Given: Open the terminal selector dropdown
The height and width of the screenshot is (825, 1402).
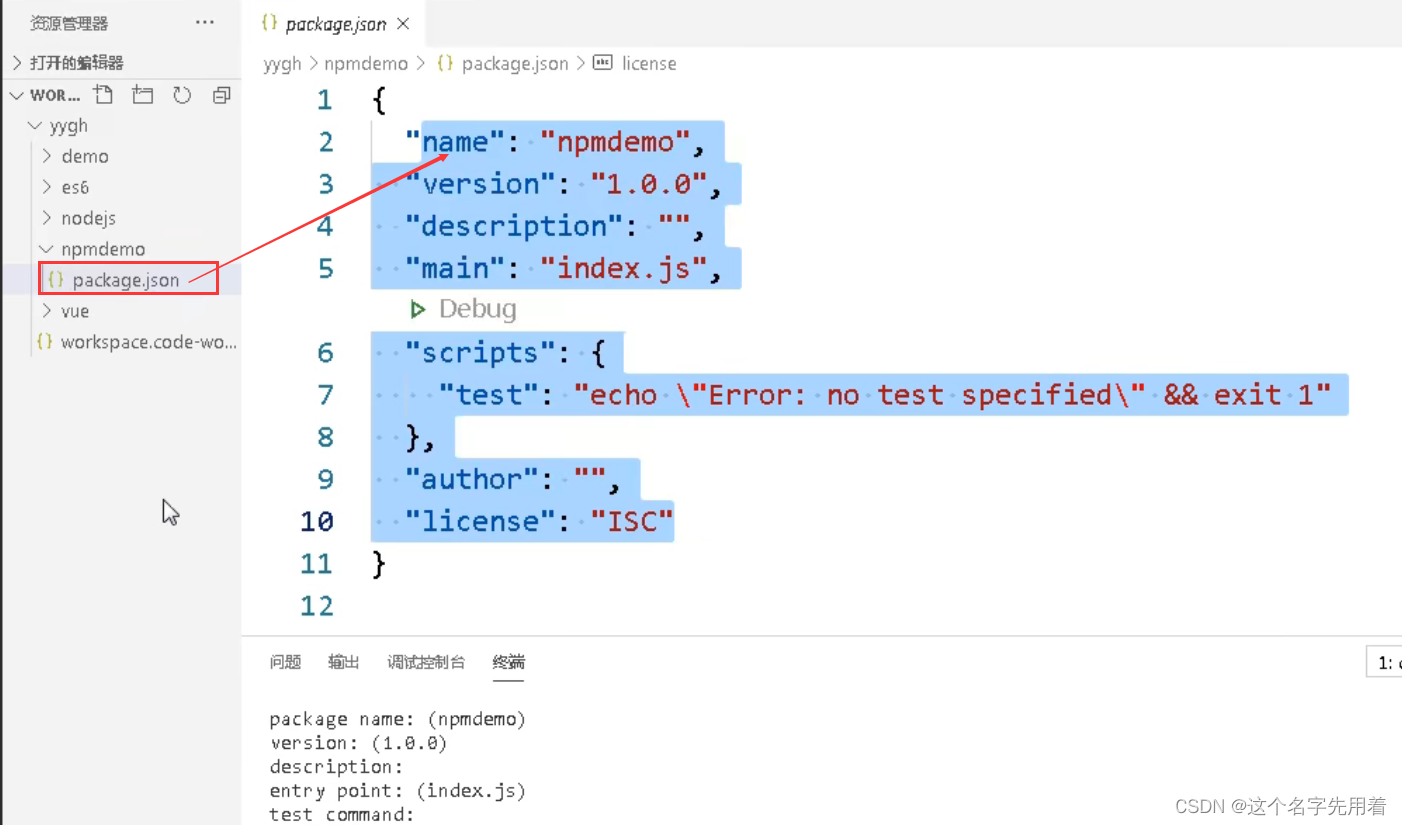Looking at the screenshot, I should [1385, 662].
